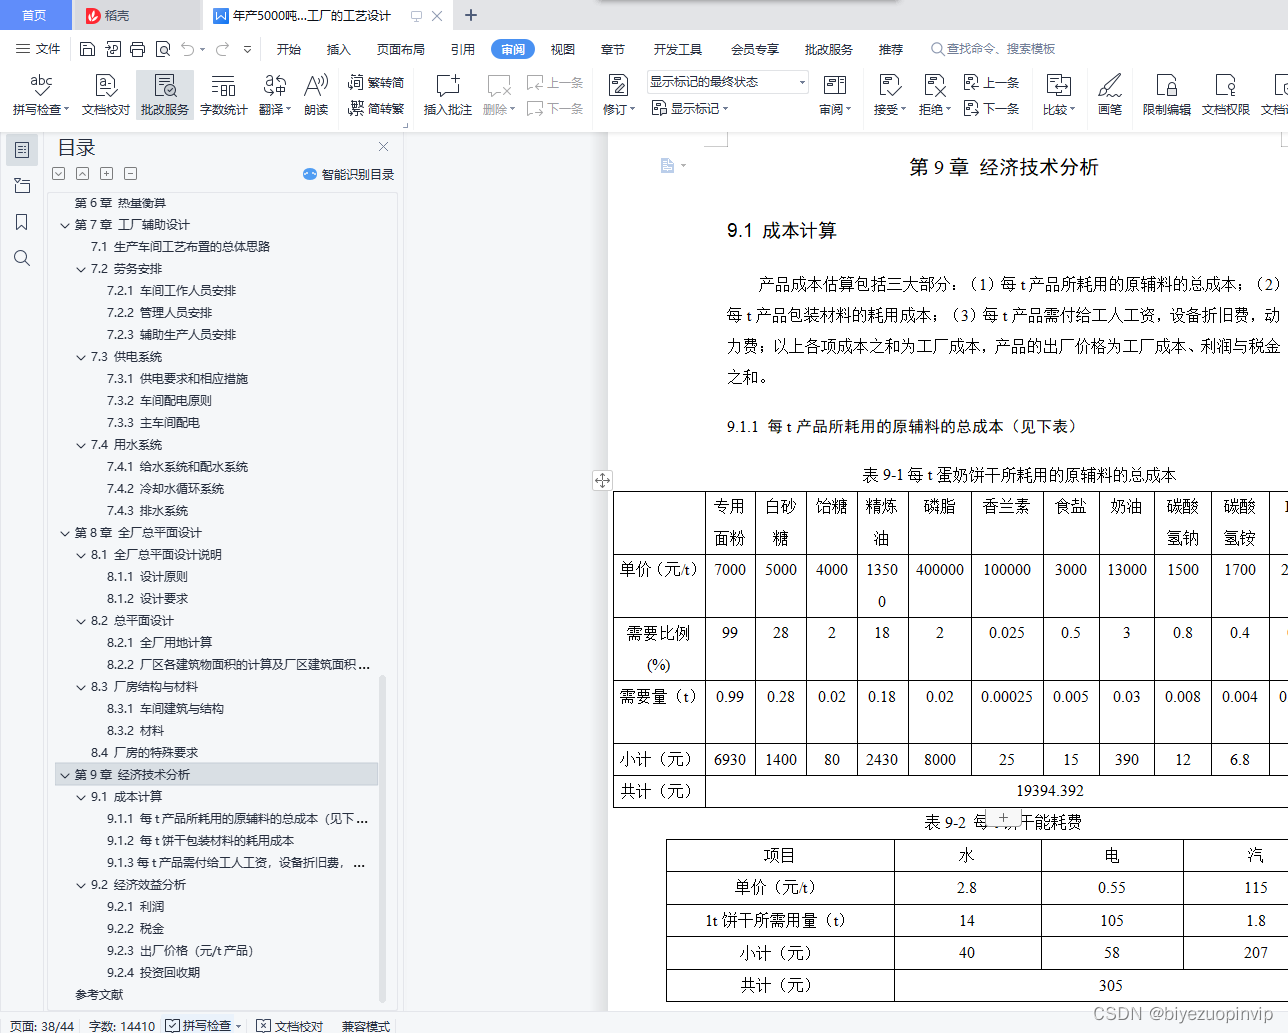The width and height of the screenshot is (1288, 1033).
Task: Jump to 8.2.1 全厂用地计算 heading
Action: 160,643
